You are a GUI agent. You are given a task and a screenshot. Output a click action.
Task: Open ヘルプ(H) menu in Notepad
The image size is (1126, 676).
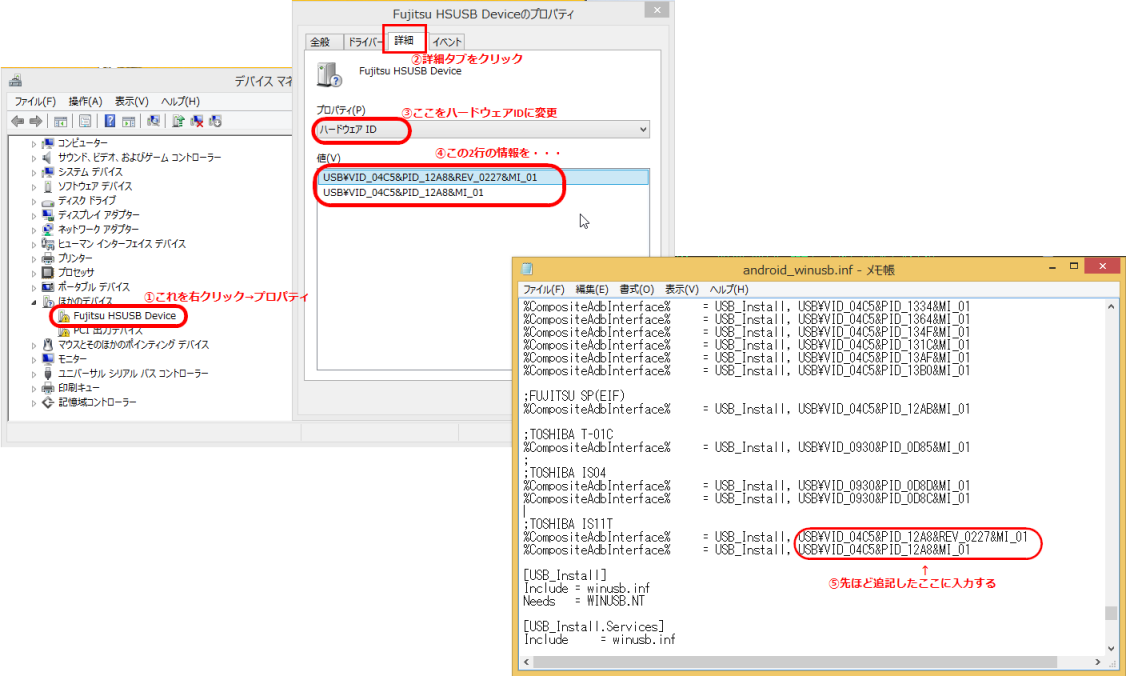point(729,289)
